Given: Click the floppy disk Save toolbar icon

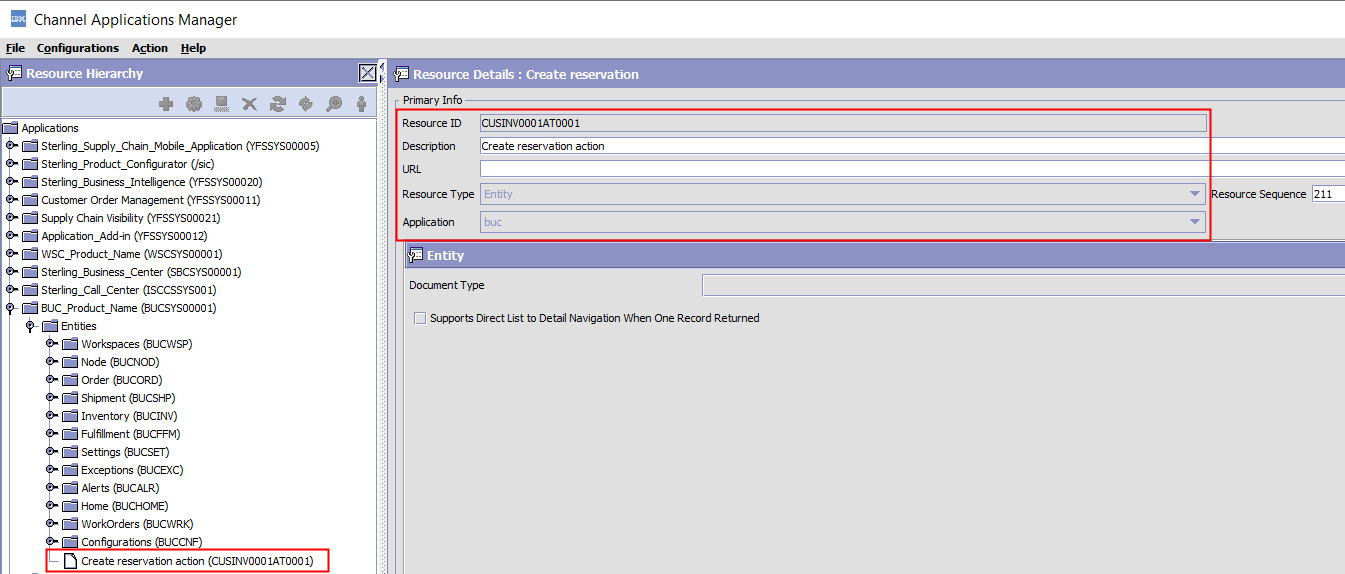Looking at the screenshot, I should pyautogui.click(x=222, y=104).
